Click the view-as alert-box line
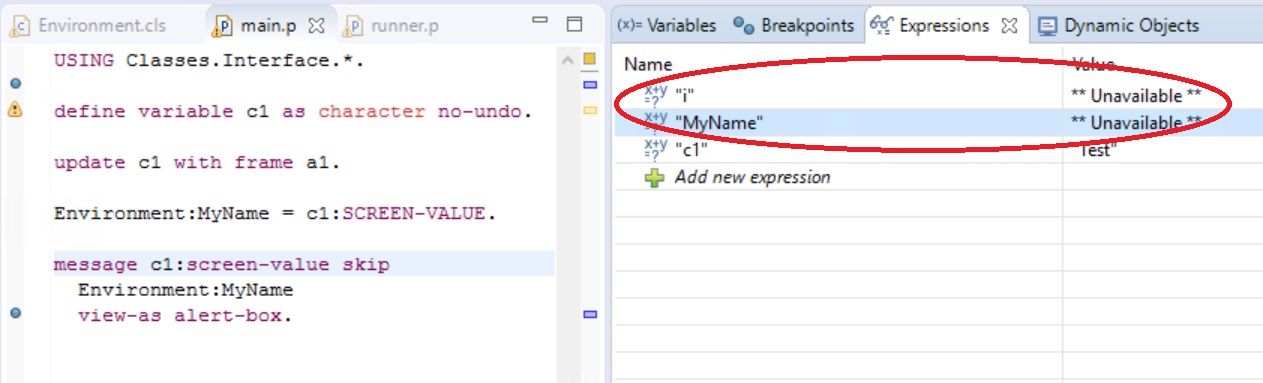Viewport: 1263px width, 383px height. pos(186,316)
